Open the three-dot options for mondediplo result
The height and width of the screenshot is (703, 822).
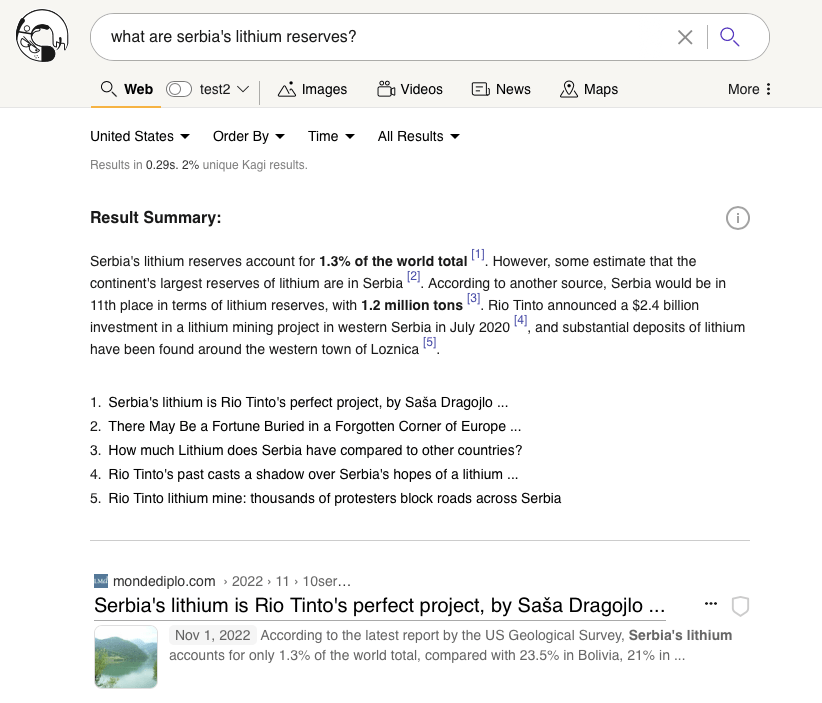coord(711,604)
